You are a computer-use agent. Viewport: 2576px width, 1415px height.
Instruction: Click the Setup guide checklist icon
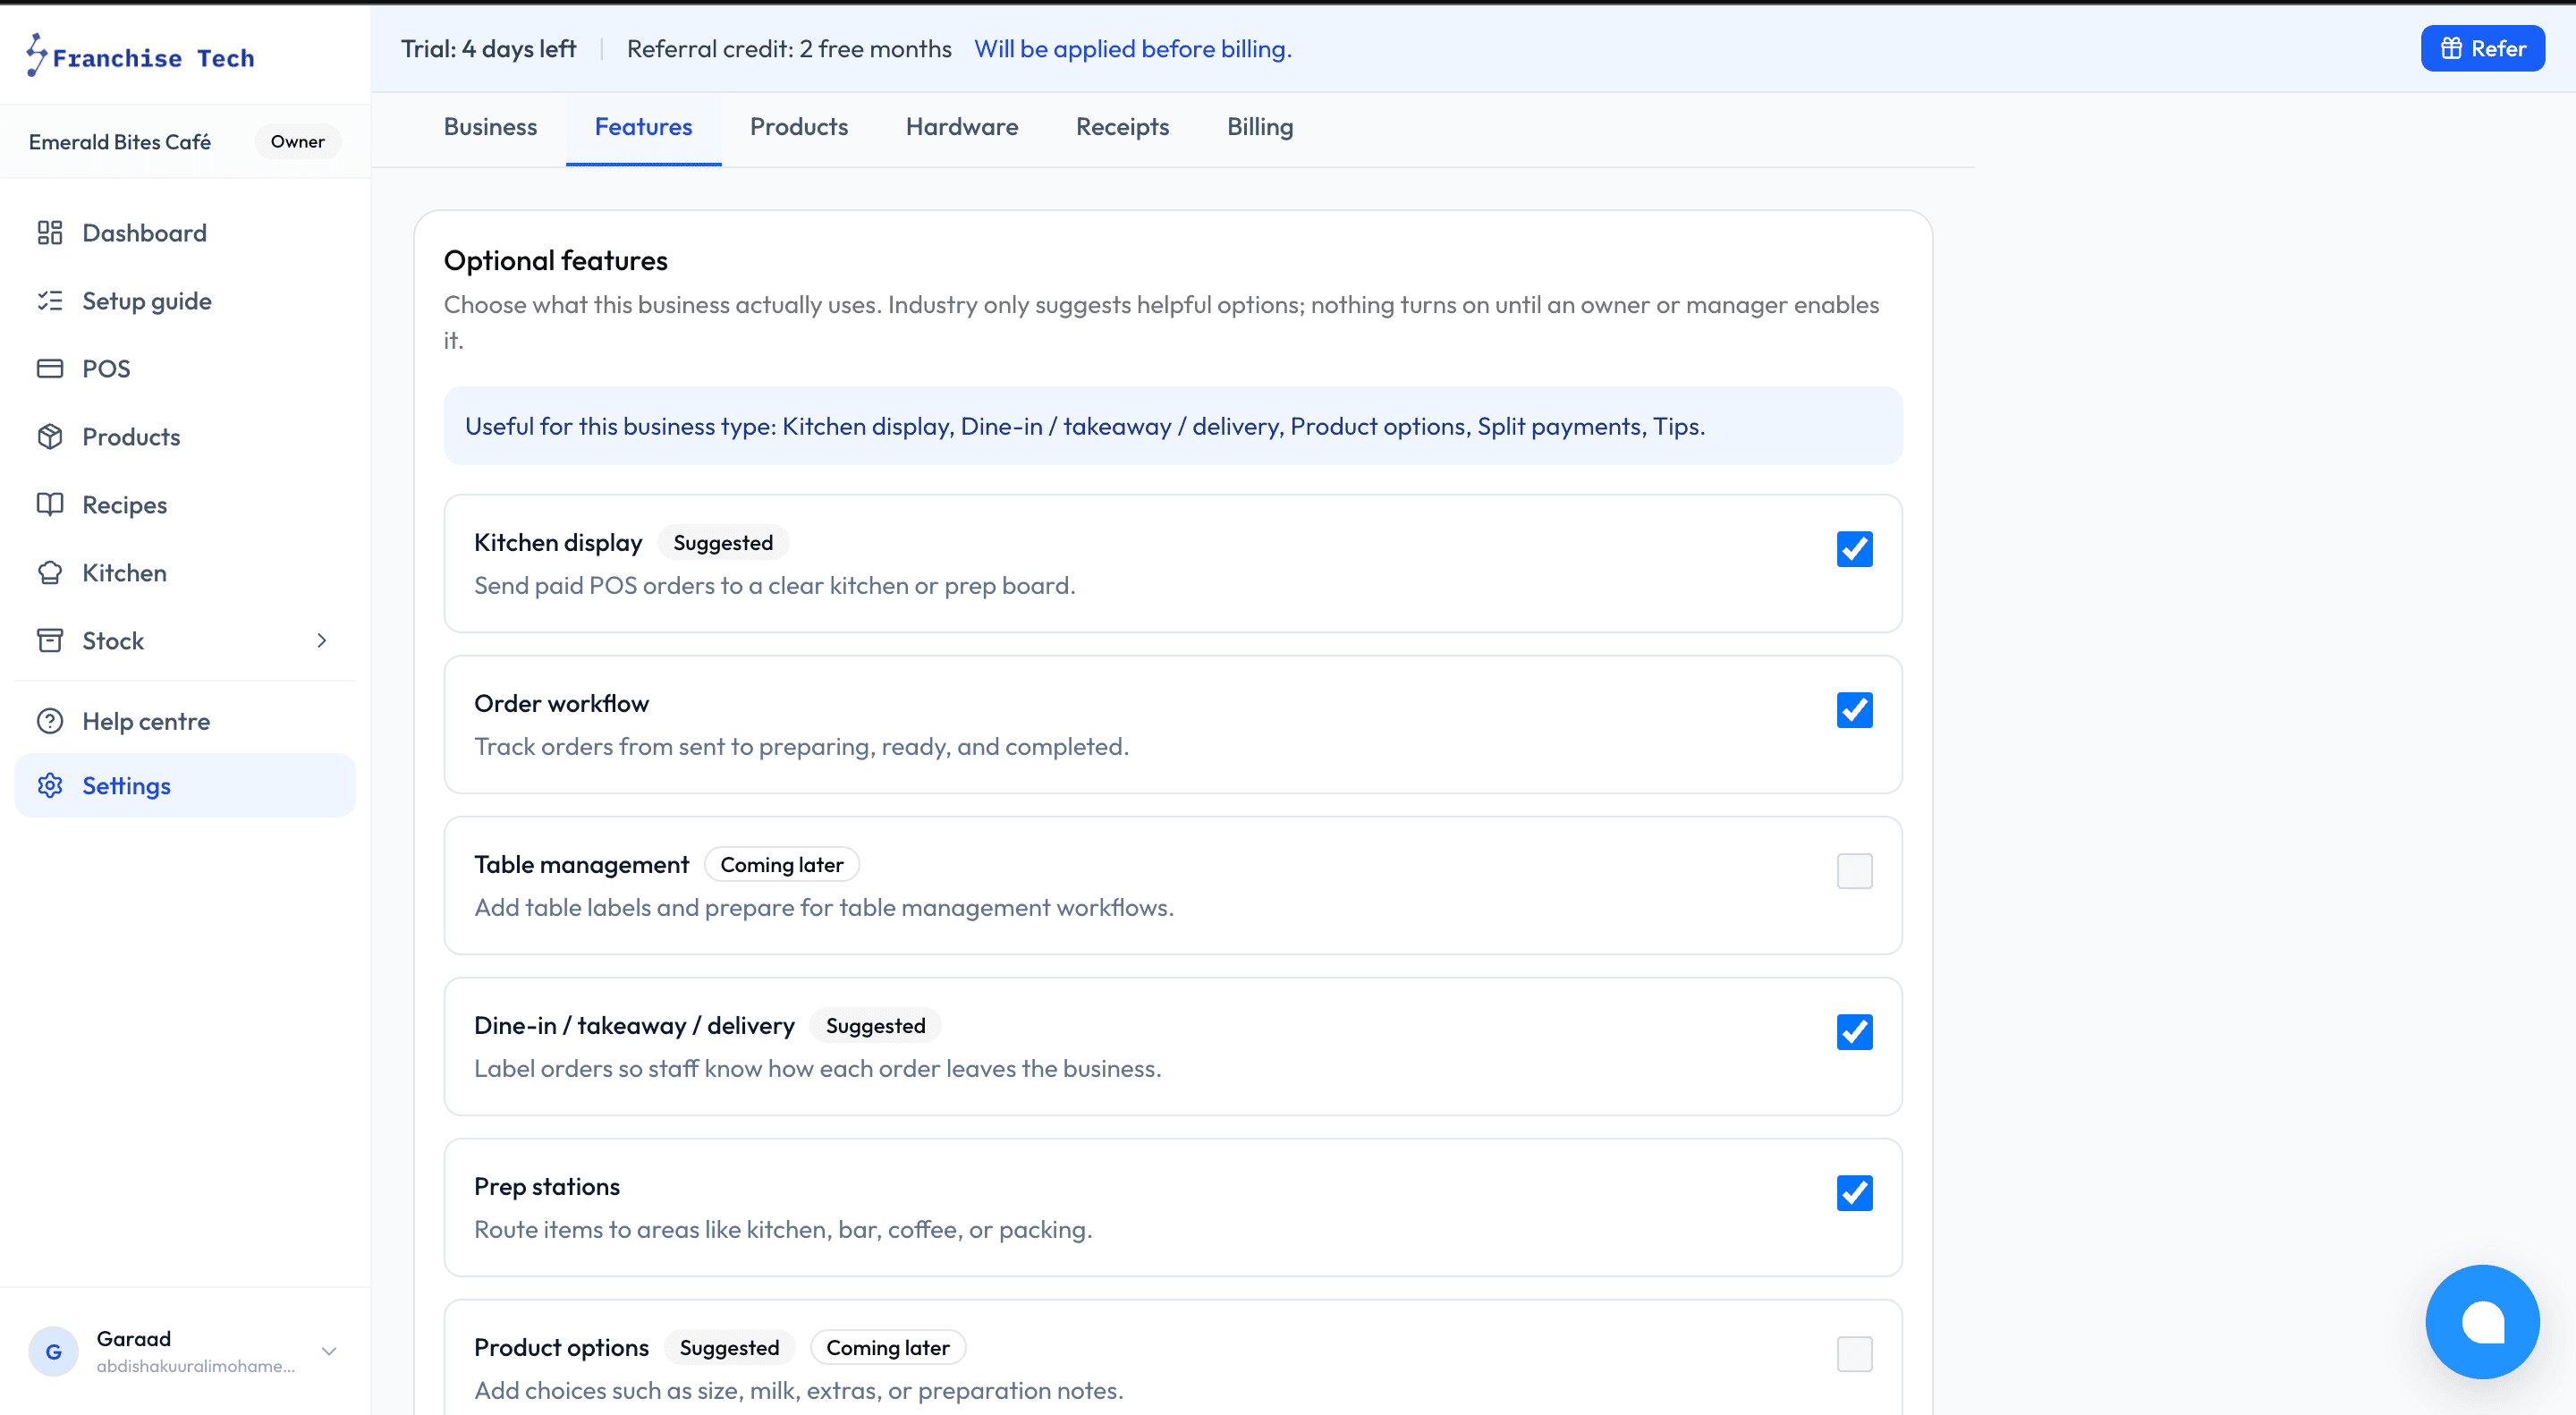tap(50, 301)
